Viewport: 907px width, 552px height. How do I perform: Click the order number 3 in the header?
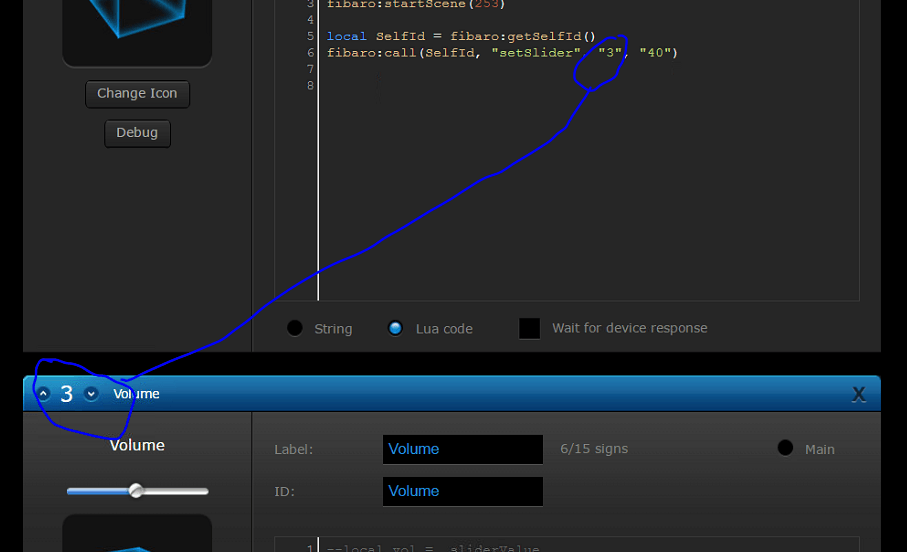pos(67,394)
